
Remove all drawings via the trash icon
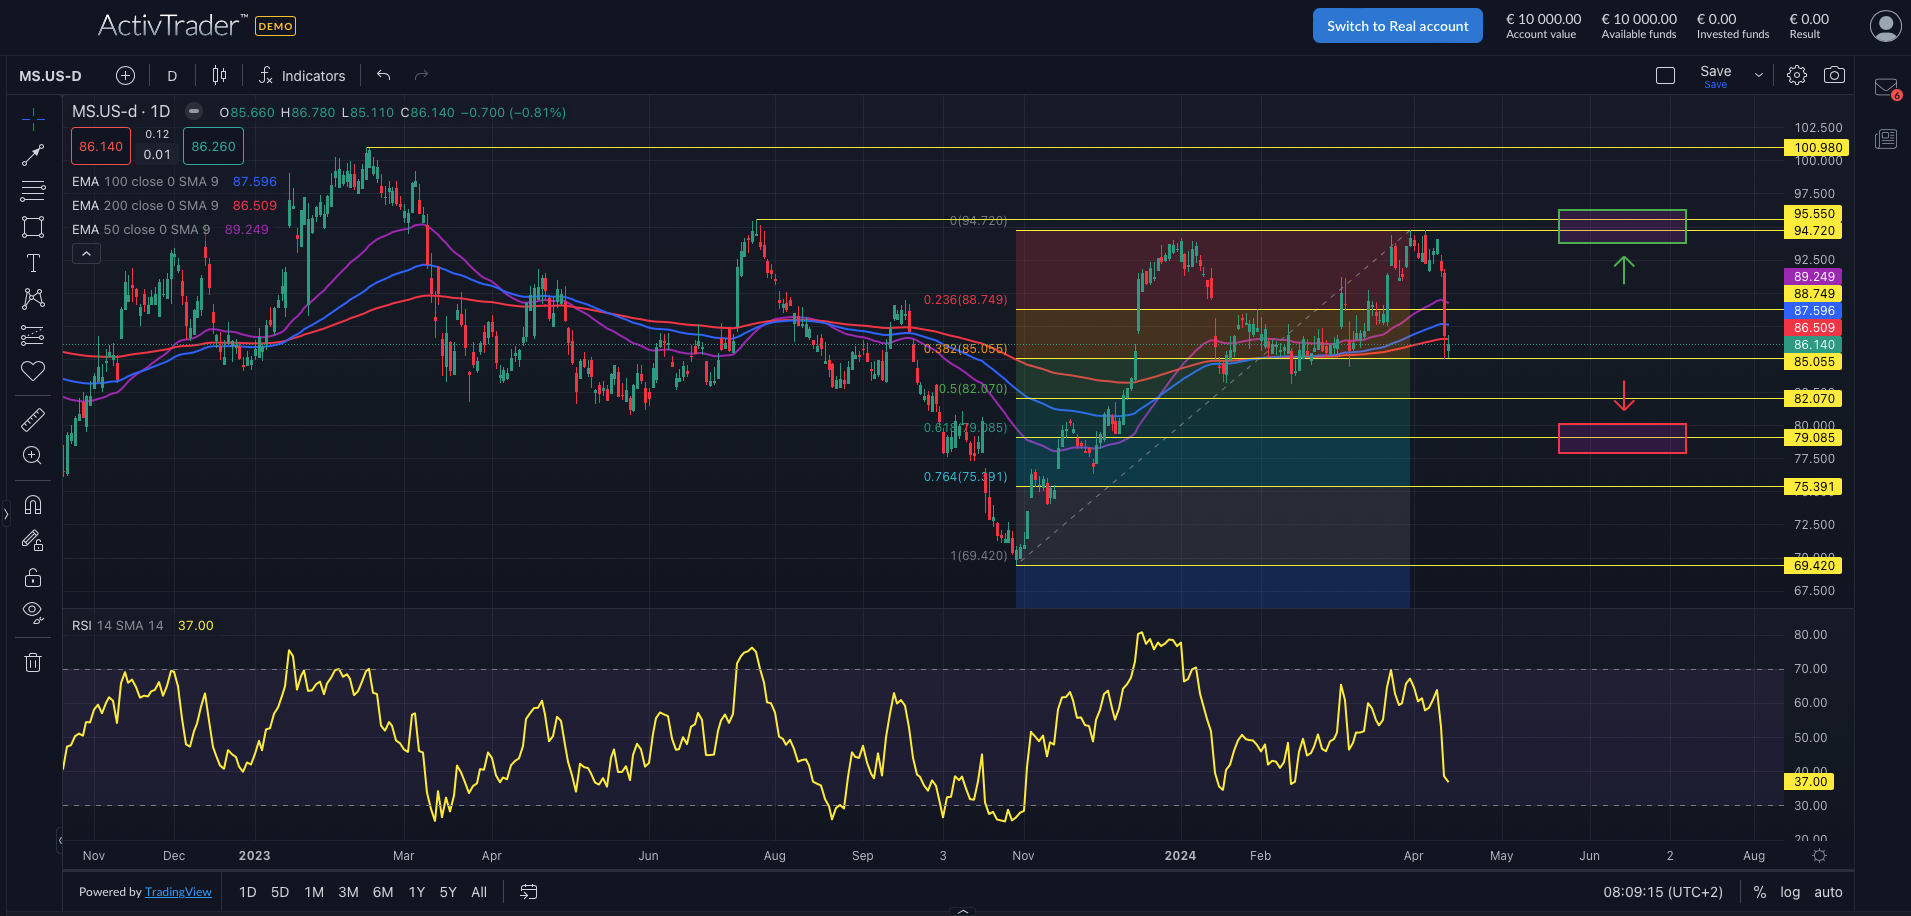point(33,662)
